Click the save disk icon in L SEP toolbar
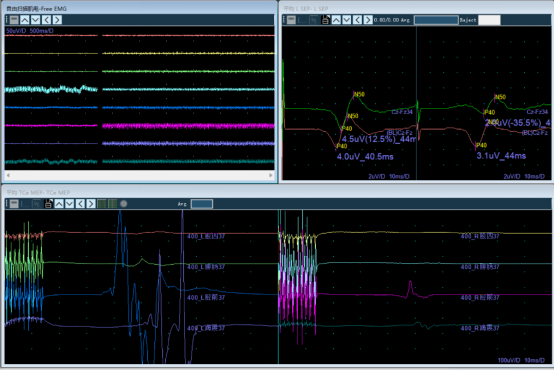554x370 pixels. coord(325,20)
